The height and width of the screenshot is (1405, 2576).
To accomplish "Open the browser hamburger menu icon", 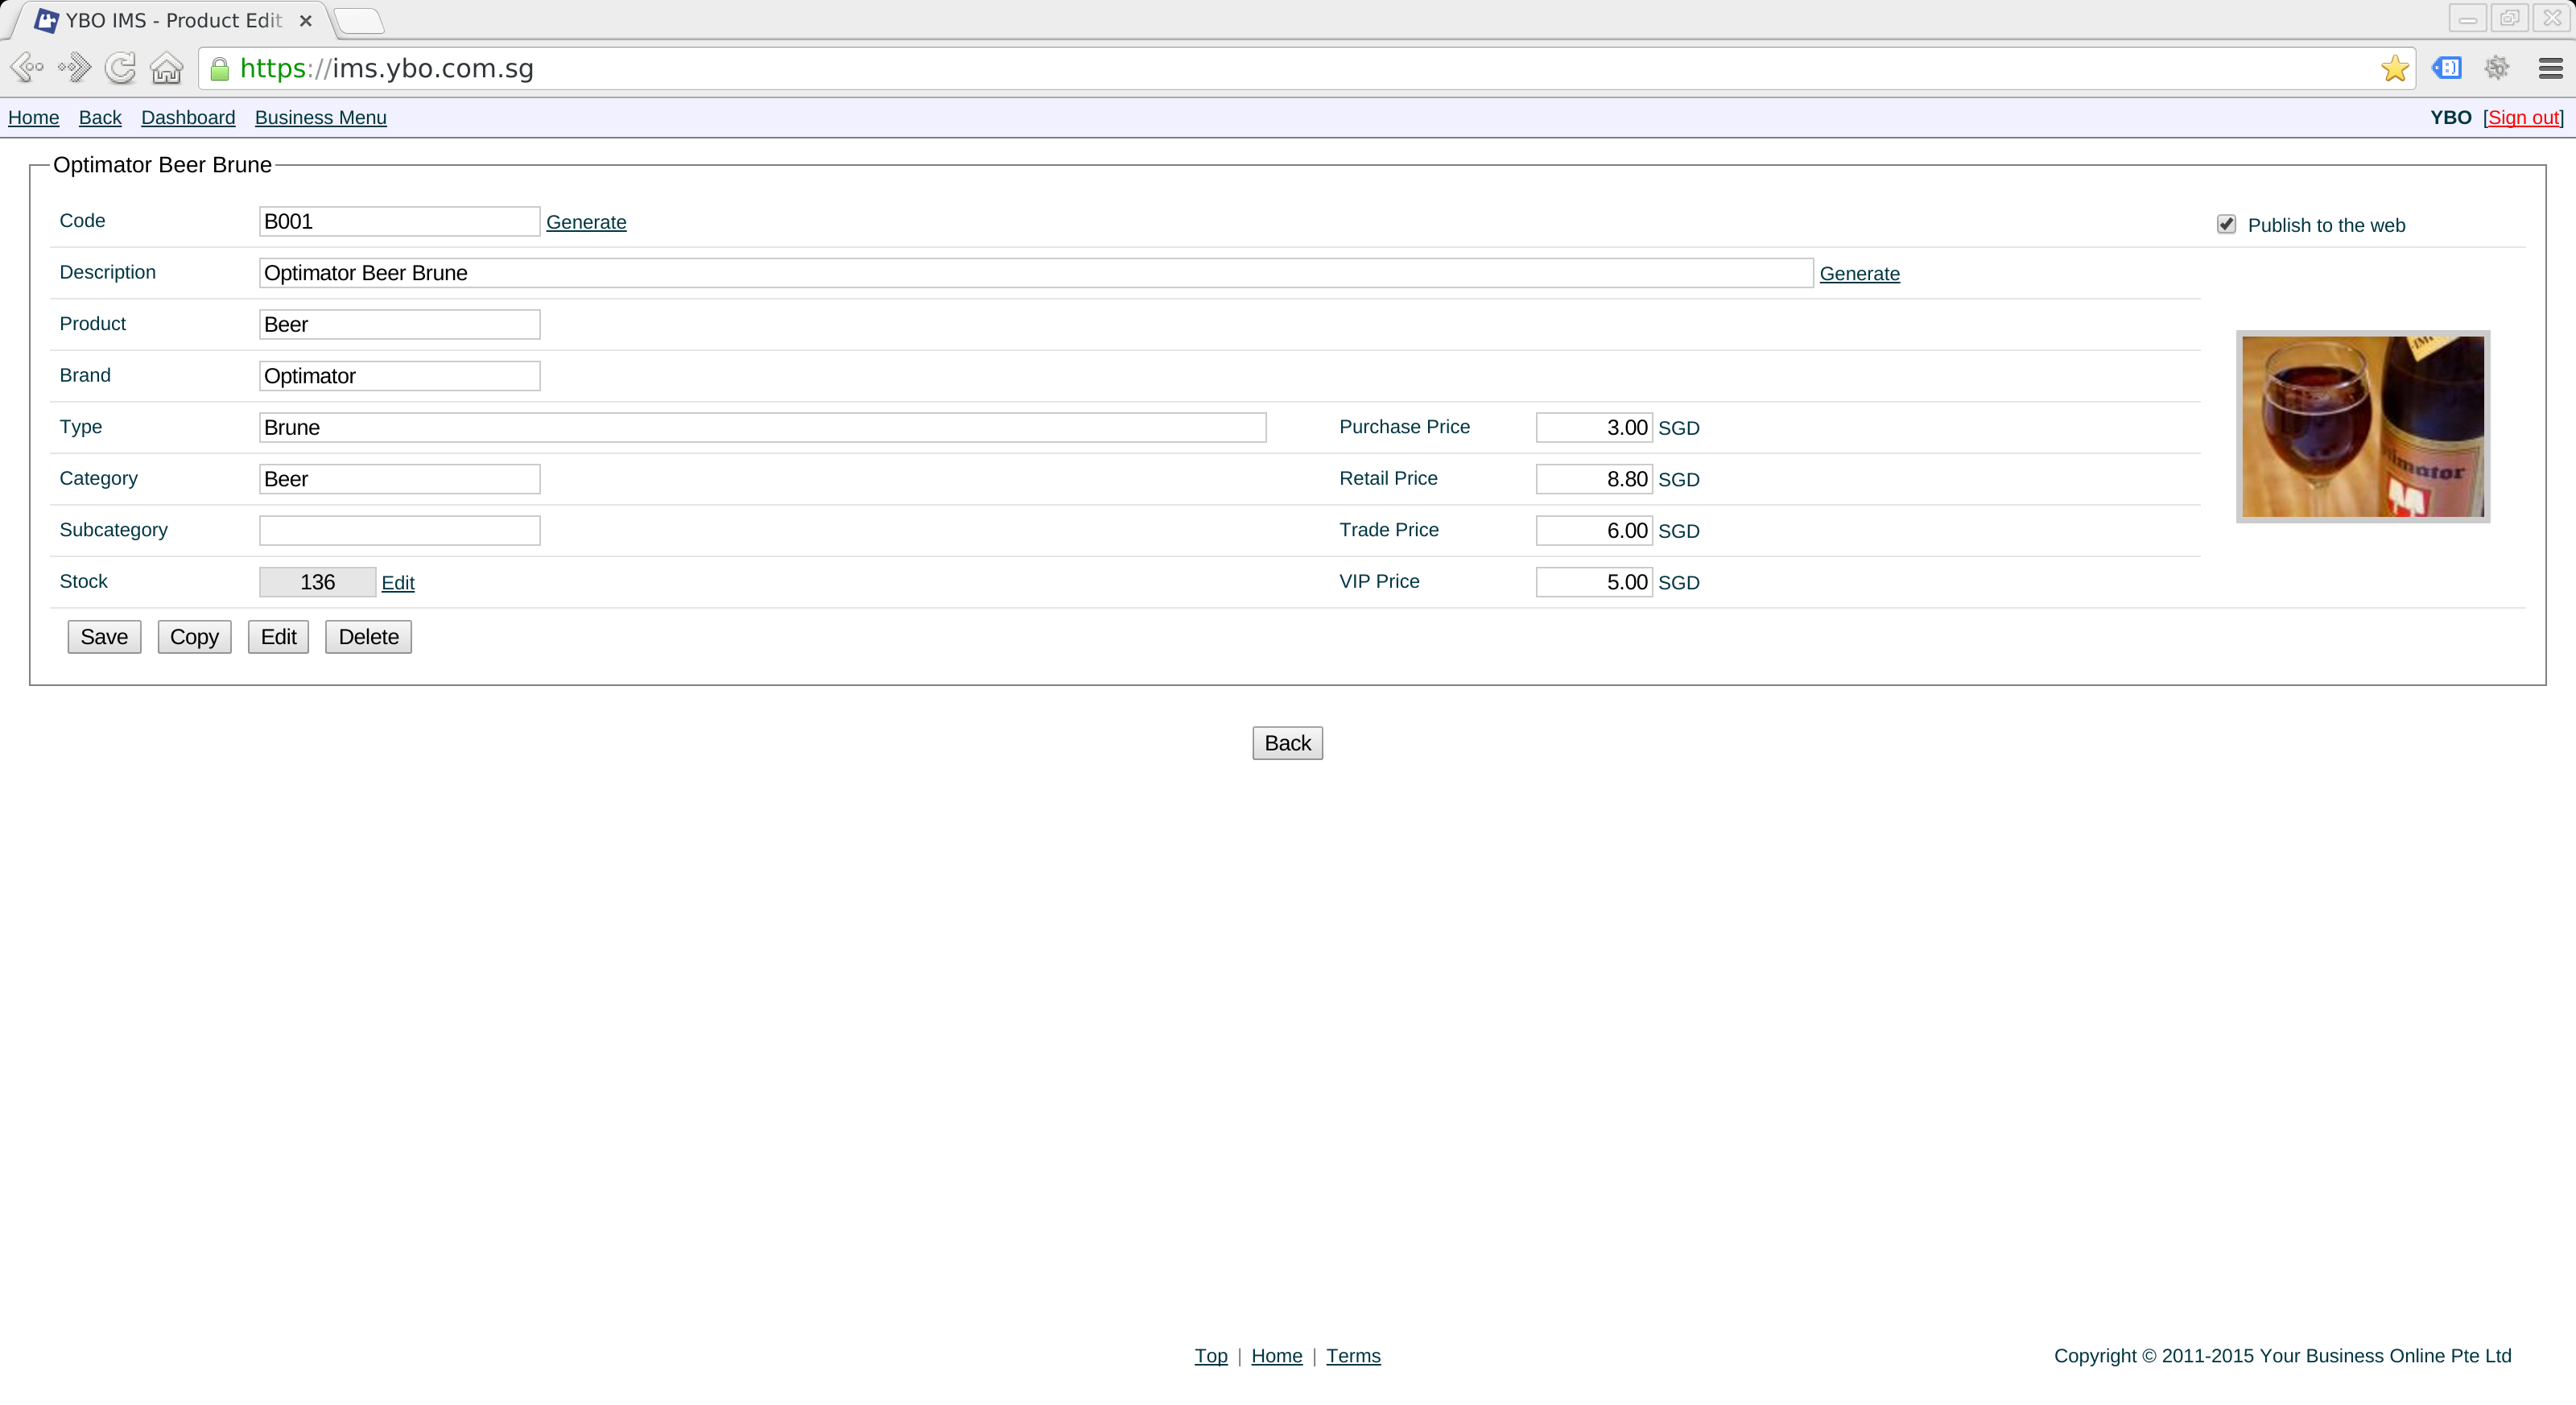I will tap(2550, 68).
